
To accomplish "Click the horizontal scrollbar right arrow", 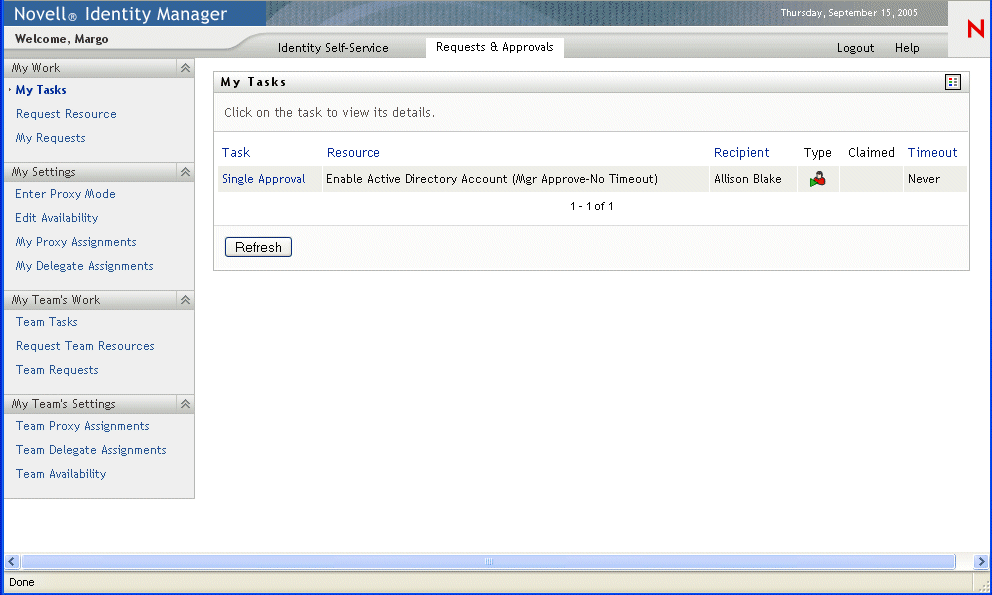I will (981, 561).
